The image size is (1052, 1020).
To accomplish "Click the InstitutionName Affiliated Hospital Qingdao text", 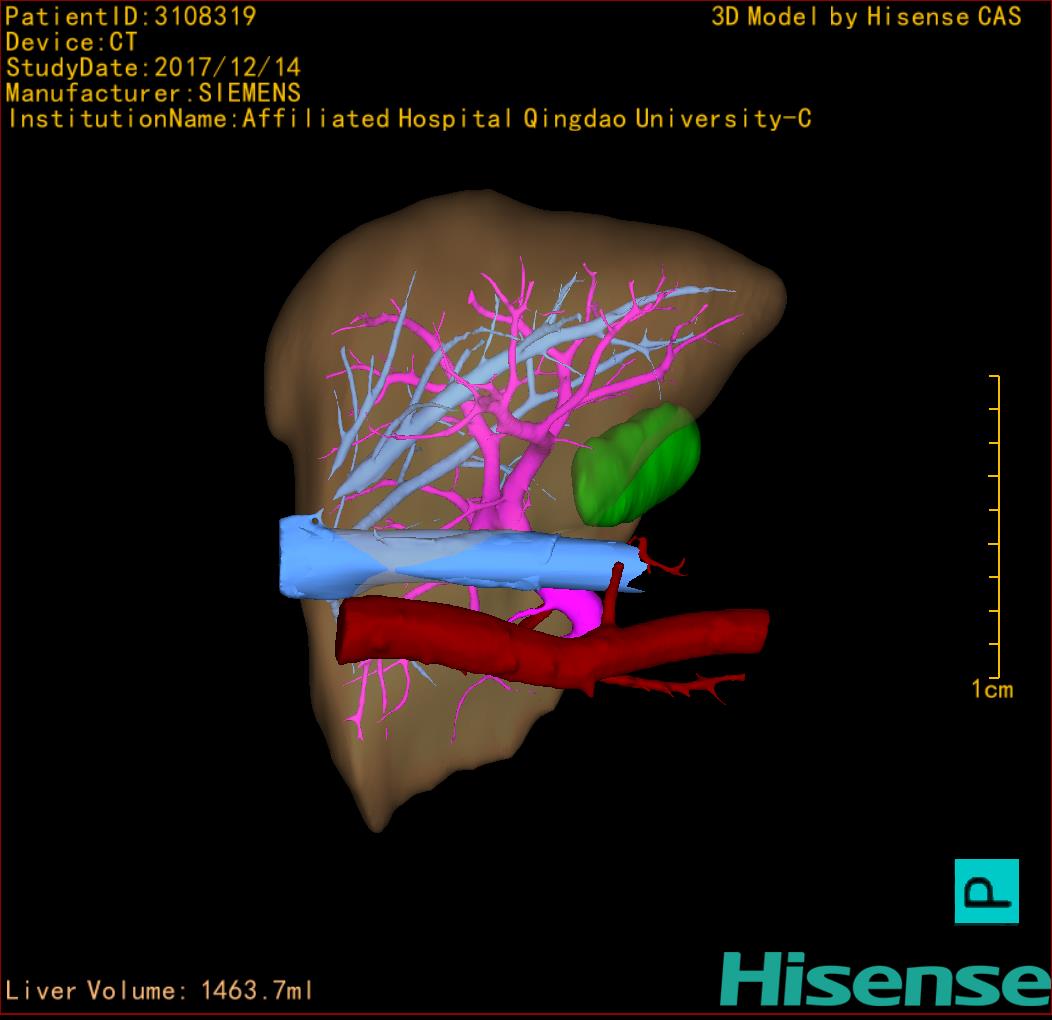I will pos(409,119).
